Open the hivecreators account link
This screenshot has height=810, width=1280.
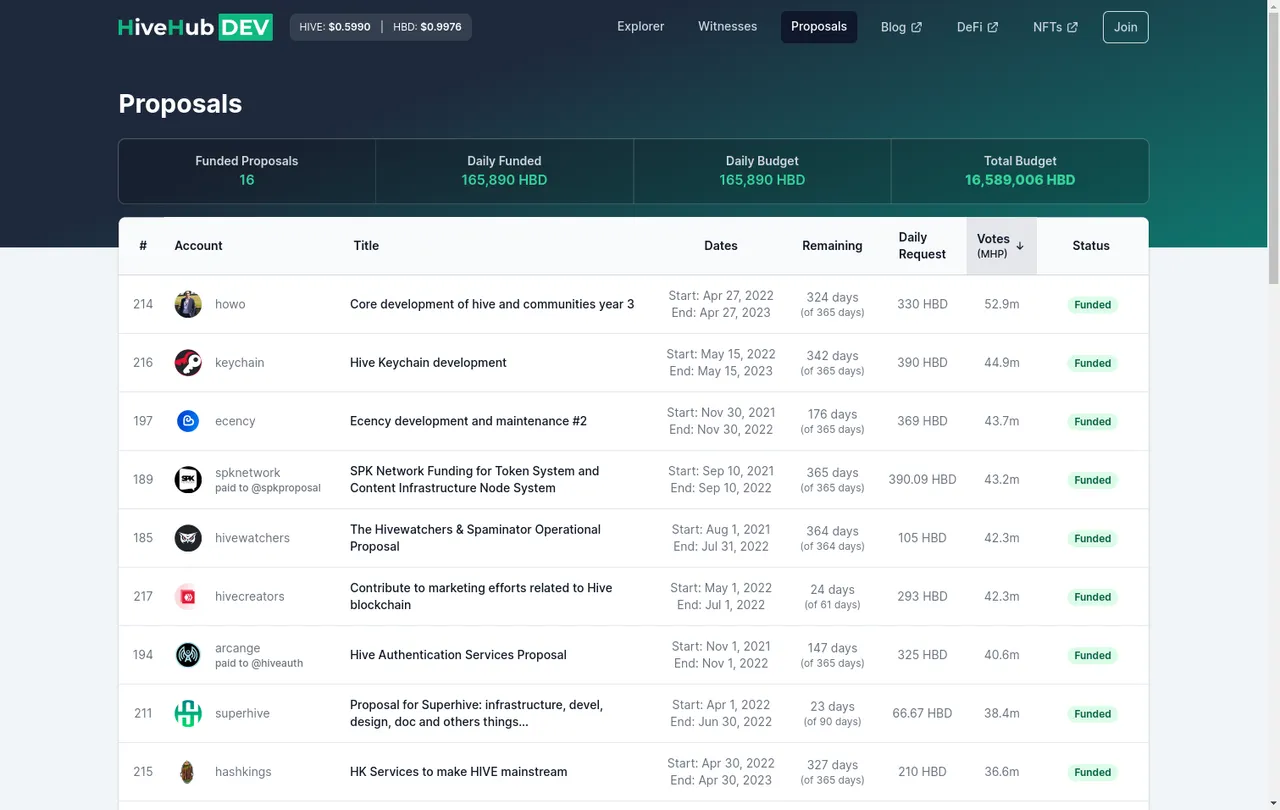250,597
